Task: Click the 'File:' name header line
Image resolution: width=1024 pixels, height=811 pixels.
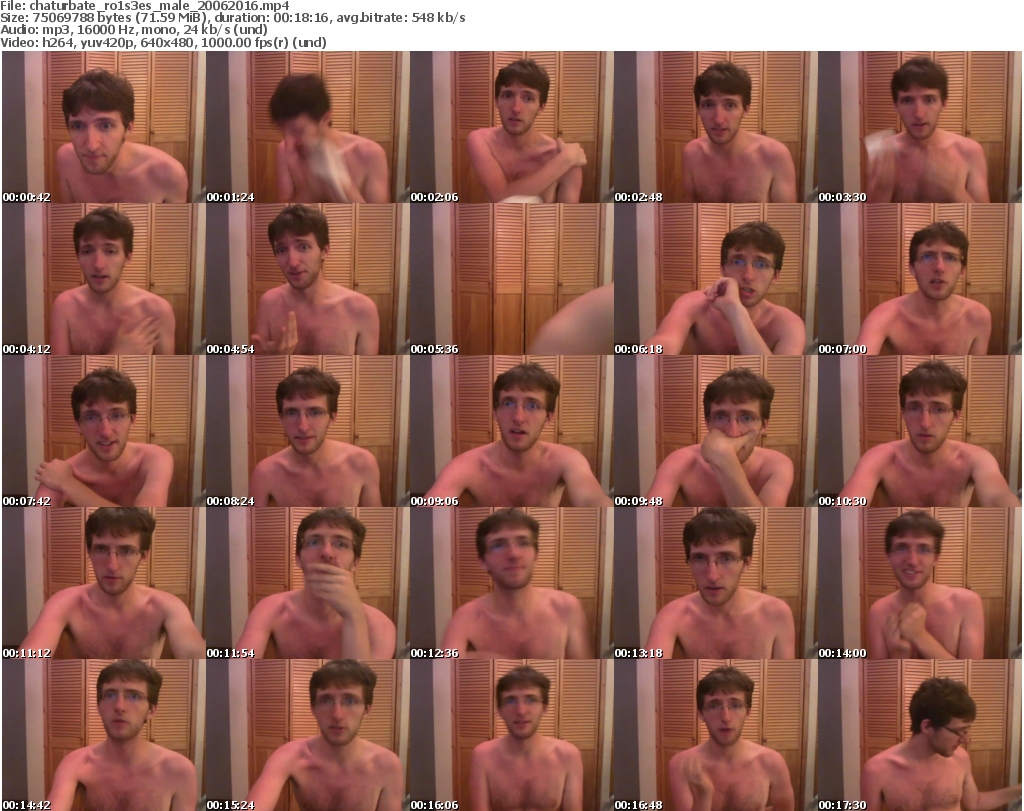Action: pyautogui.click(x=145, y=6)
